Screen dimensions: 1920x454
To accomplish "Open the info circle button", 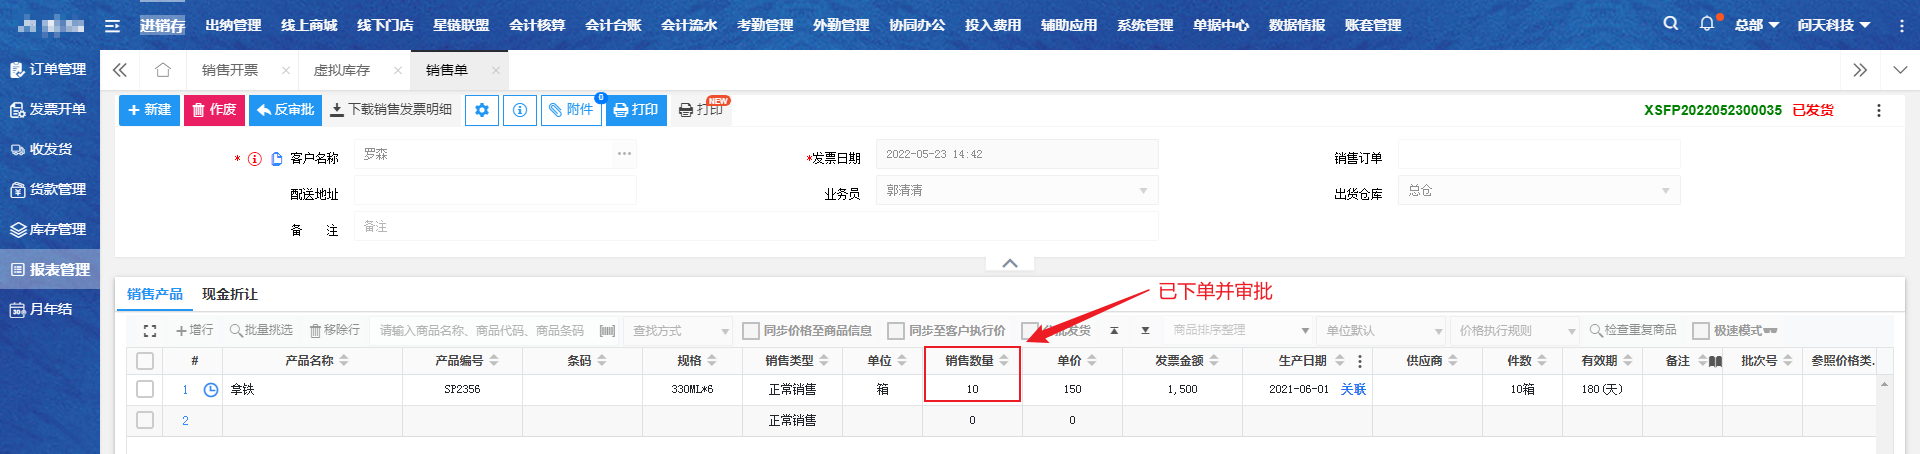I will [520, 110].
